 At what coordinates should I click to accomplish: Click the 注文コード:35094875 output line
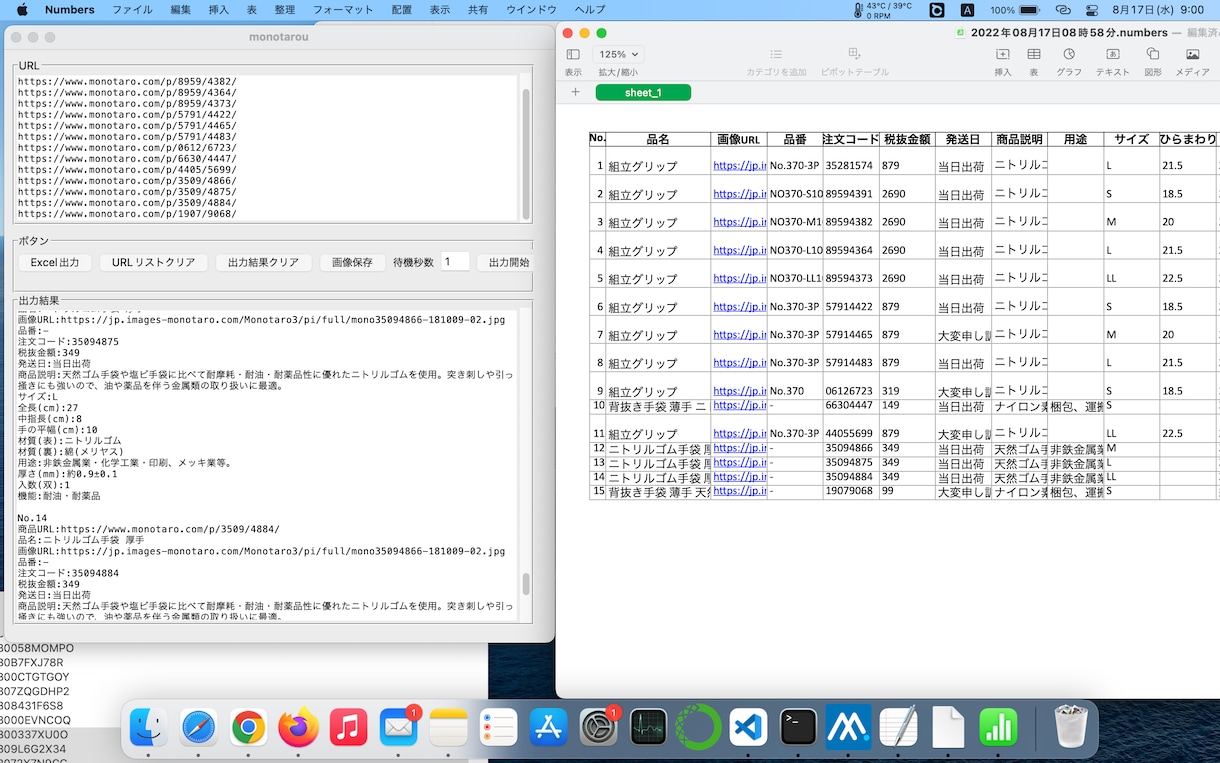(68, 342)
